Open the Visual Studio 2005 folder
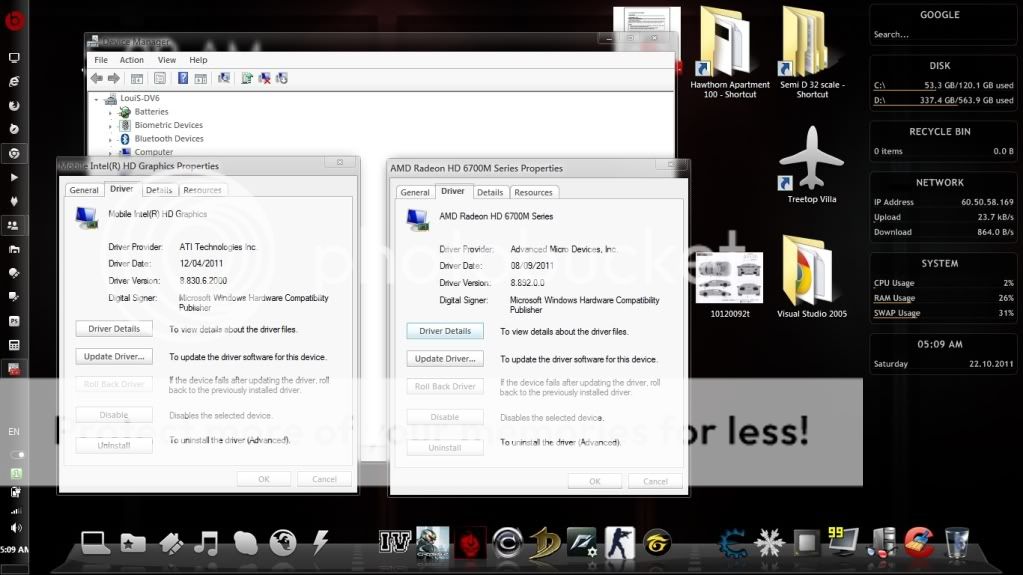 (x=811, y=272)
